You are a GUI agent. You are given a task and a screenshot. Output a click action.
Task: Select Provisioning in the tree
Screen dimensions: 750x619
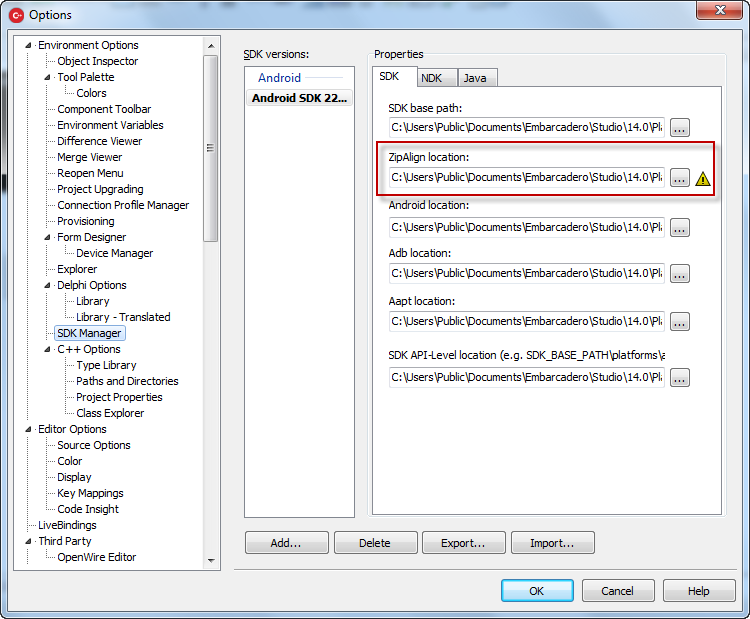[x=86, y=221]
